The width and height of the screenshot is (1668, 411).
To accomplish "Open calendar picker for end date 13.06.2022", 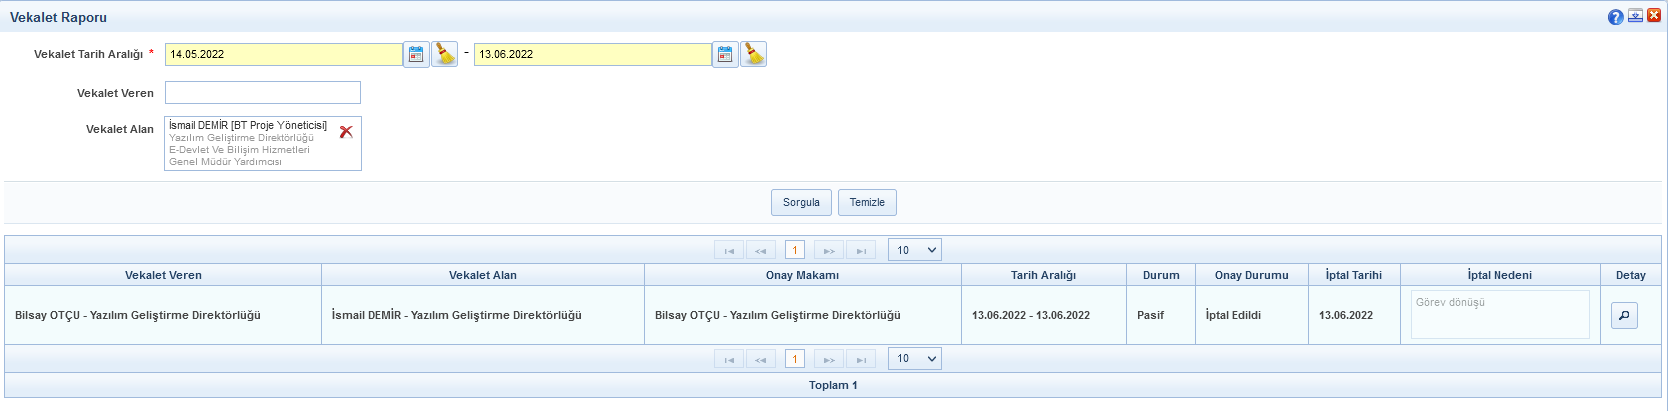I will tap(725, 54).
